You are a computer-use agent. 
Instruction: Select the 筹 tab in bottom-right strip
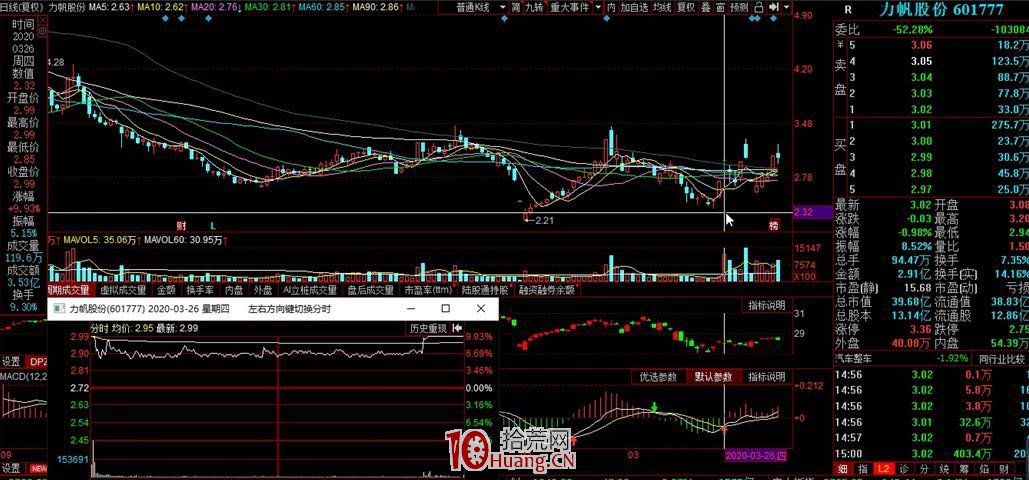964,469
